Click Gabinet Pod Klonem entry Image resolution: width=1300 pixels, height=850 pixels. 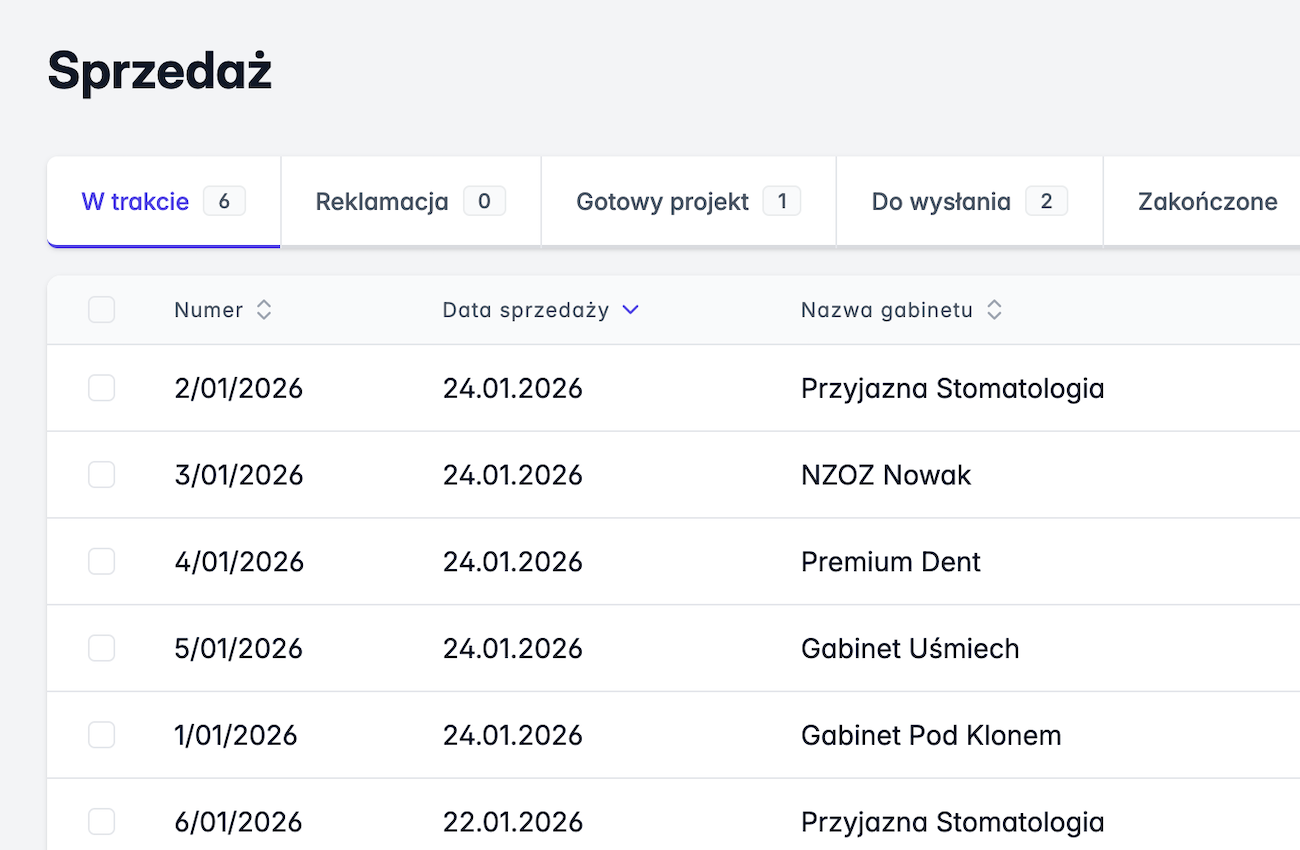930,736
